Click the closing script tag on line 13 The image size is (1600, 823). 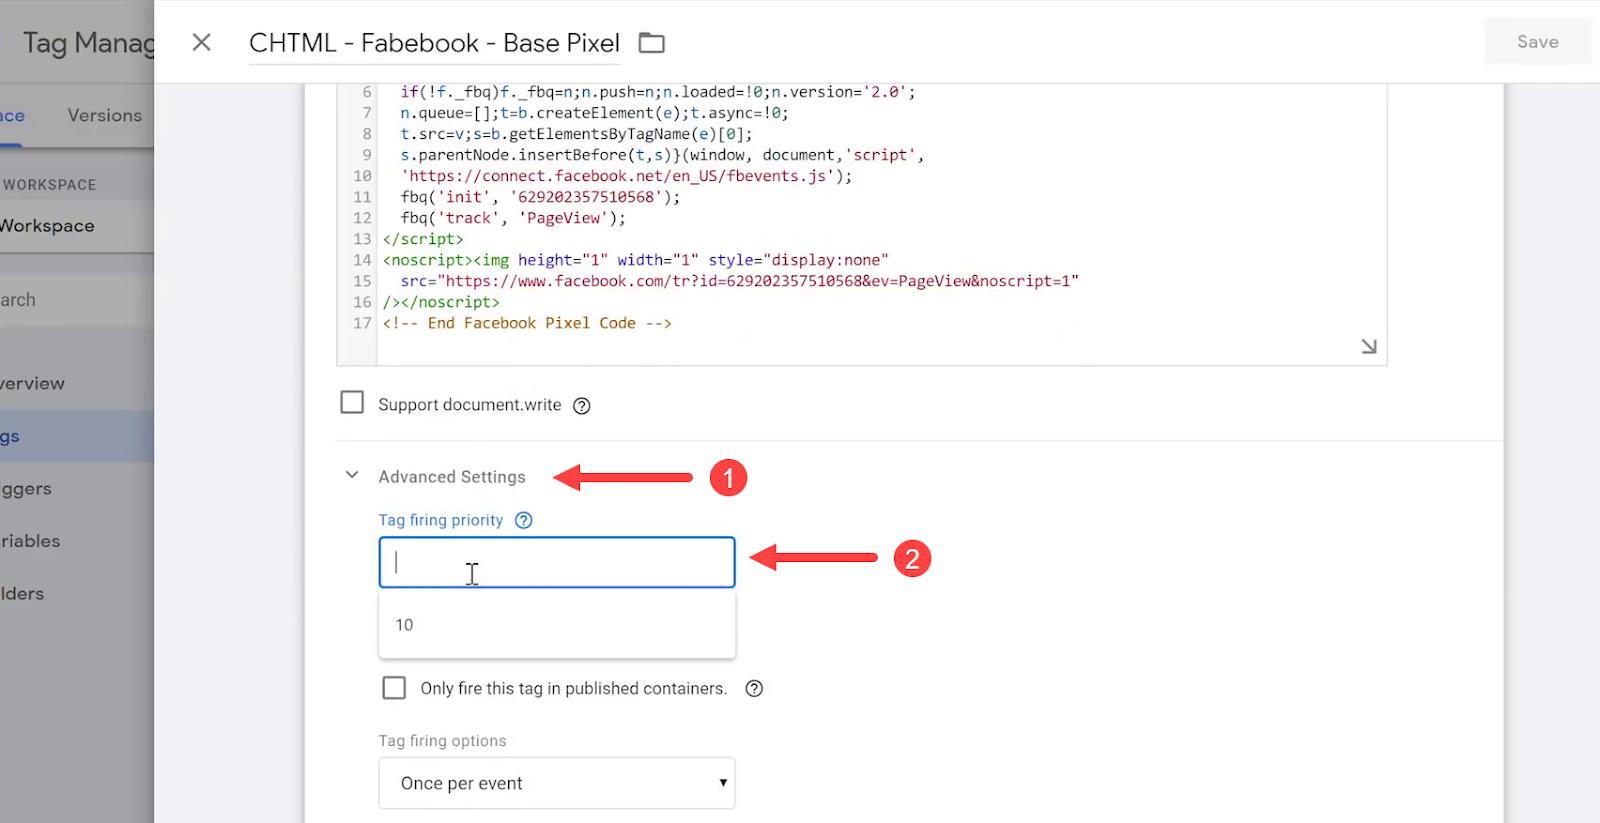[423, 239]
